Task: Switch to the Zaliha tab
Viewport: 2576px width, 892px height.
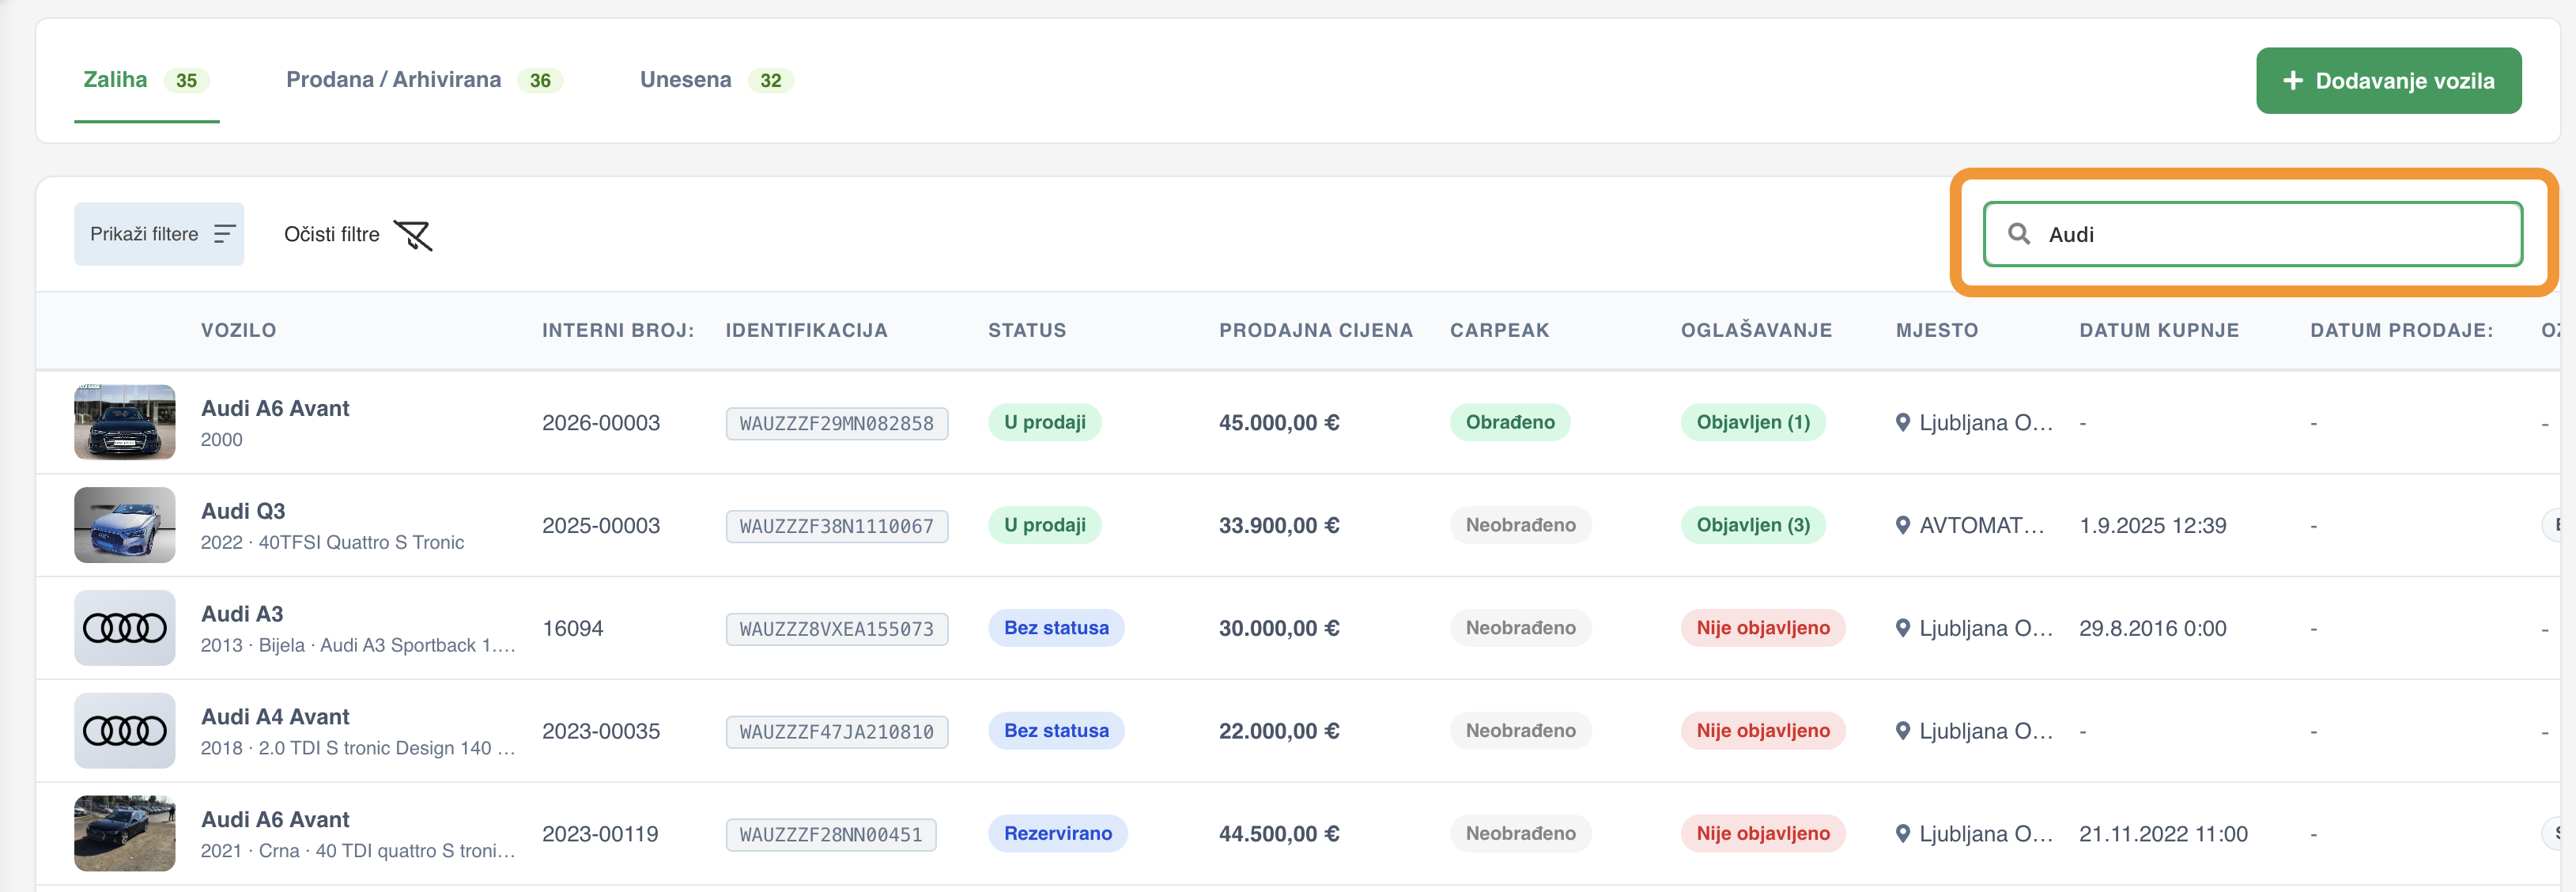Action: pyautogui.click(x=146, y=80)
